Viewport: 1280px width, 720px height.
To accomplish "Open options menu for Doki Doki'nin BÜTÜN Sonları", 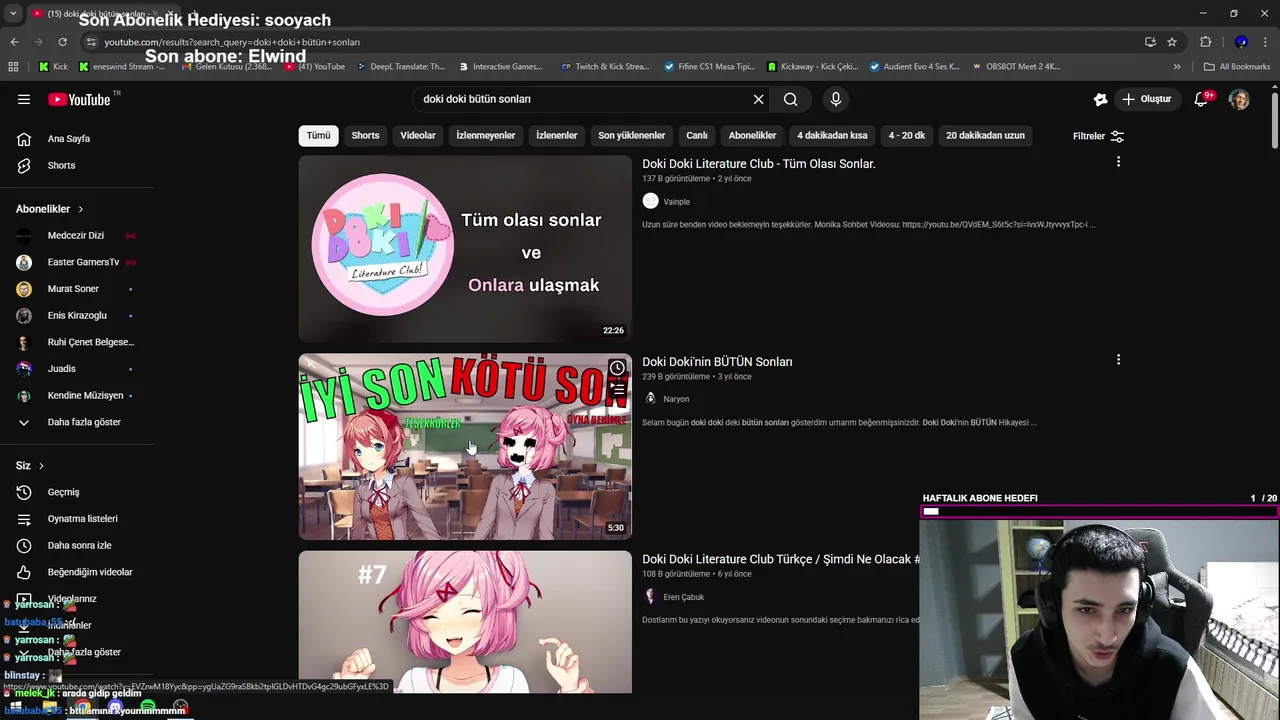I will 1118,360.
